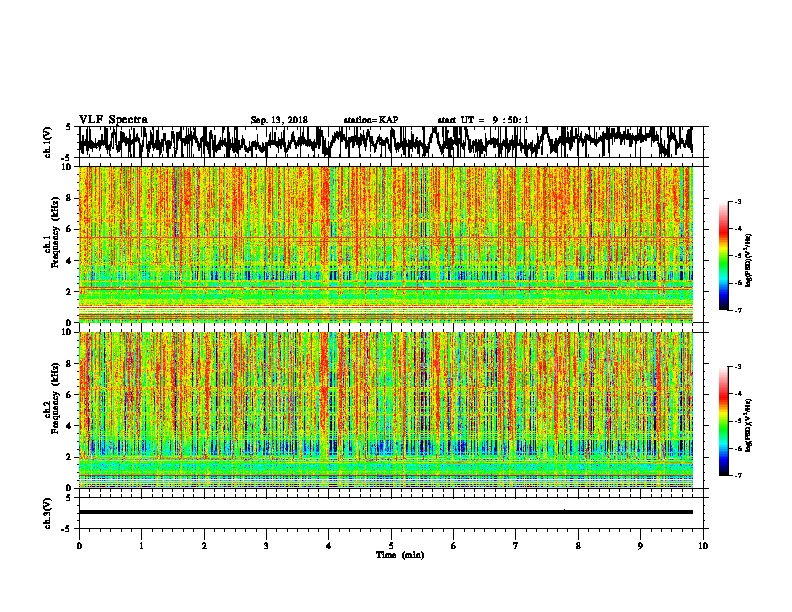The width and height of the screenshot is (792, 612).
Task: Click the "VLF Spectra" plot title
Action: point(113,119)
